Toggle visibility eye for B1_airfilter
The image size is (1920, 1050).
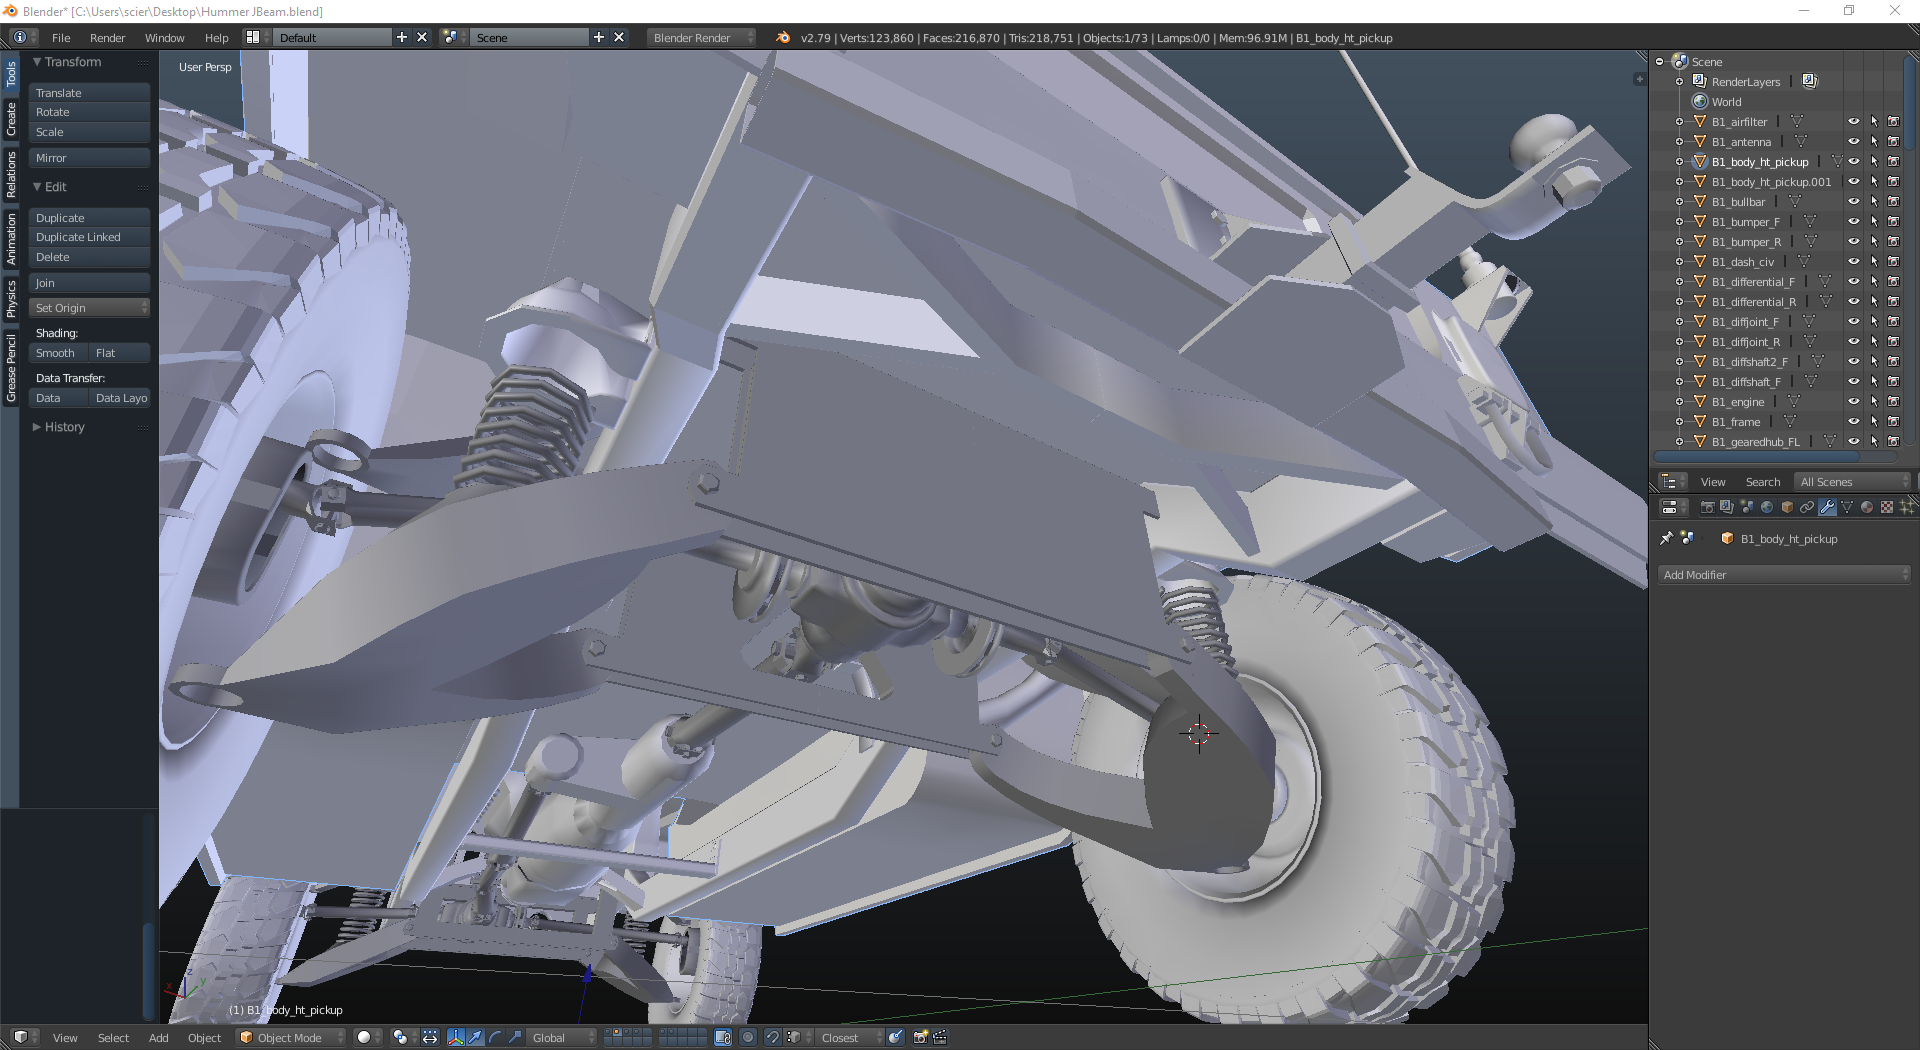[x=1853, y=122]
